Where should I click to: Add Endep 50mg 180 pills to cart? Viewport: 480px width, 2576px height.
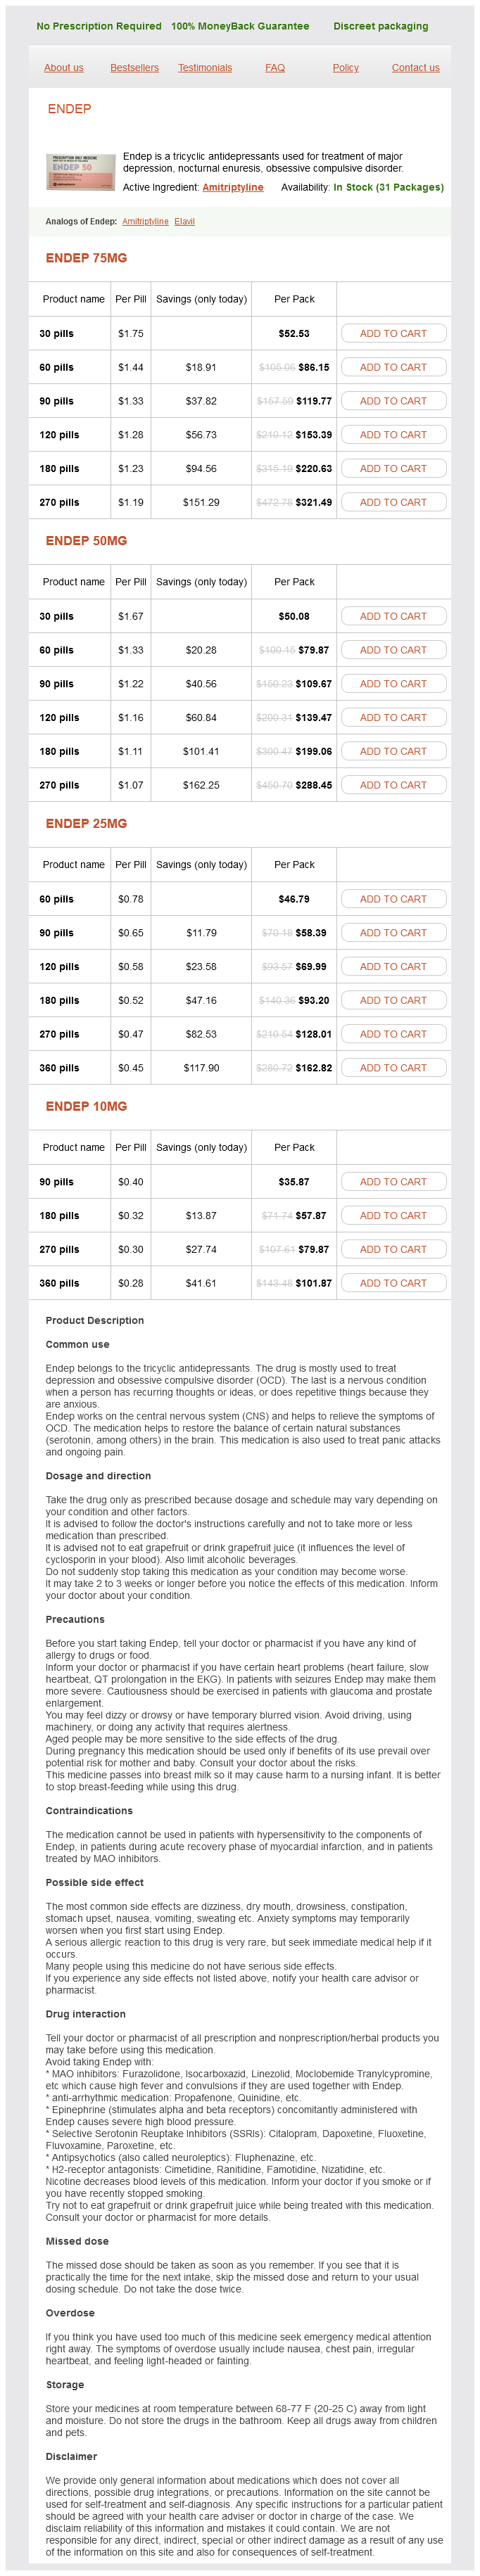(393, 751)
